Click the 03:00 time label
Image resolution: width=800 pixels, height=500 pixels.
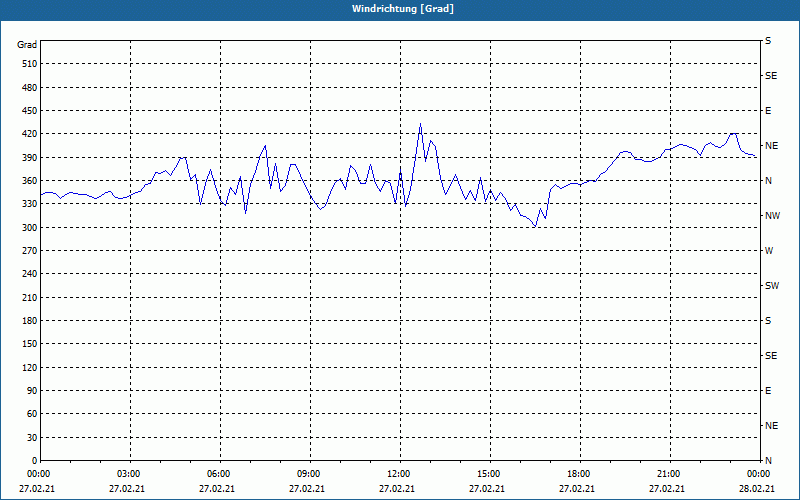coord(128,474)
